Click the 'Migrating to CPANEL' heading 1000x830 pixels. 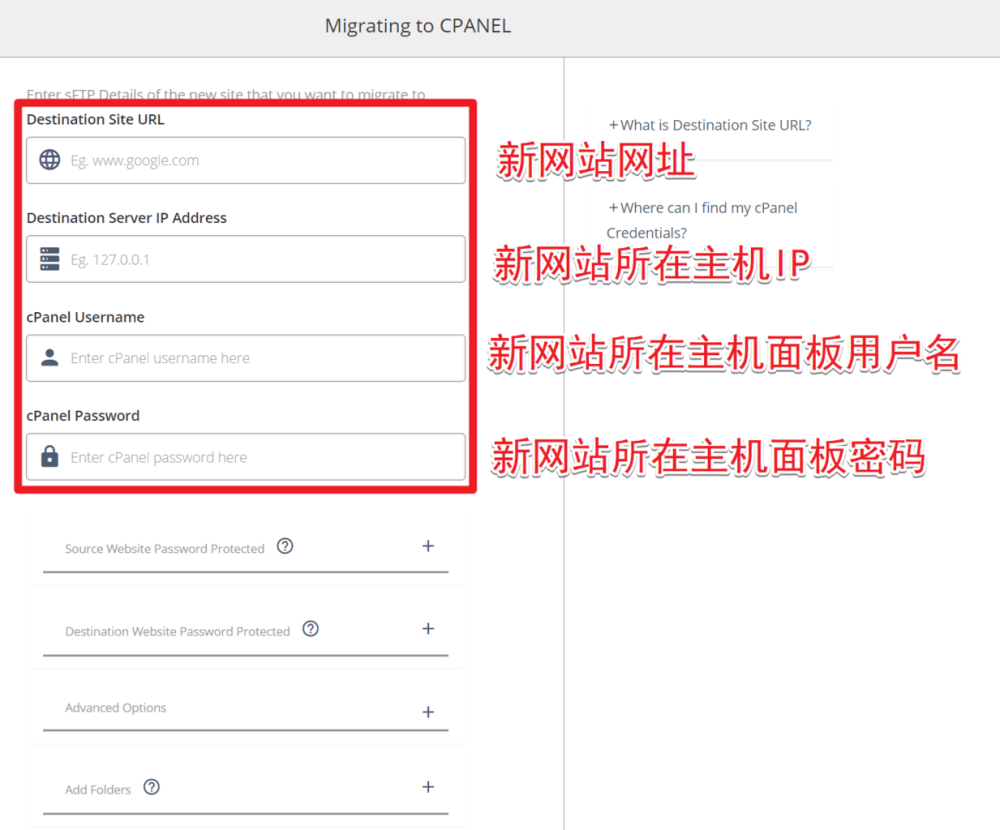pos(418,26)
